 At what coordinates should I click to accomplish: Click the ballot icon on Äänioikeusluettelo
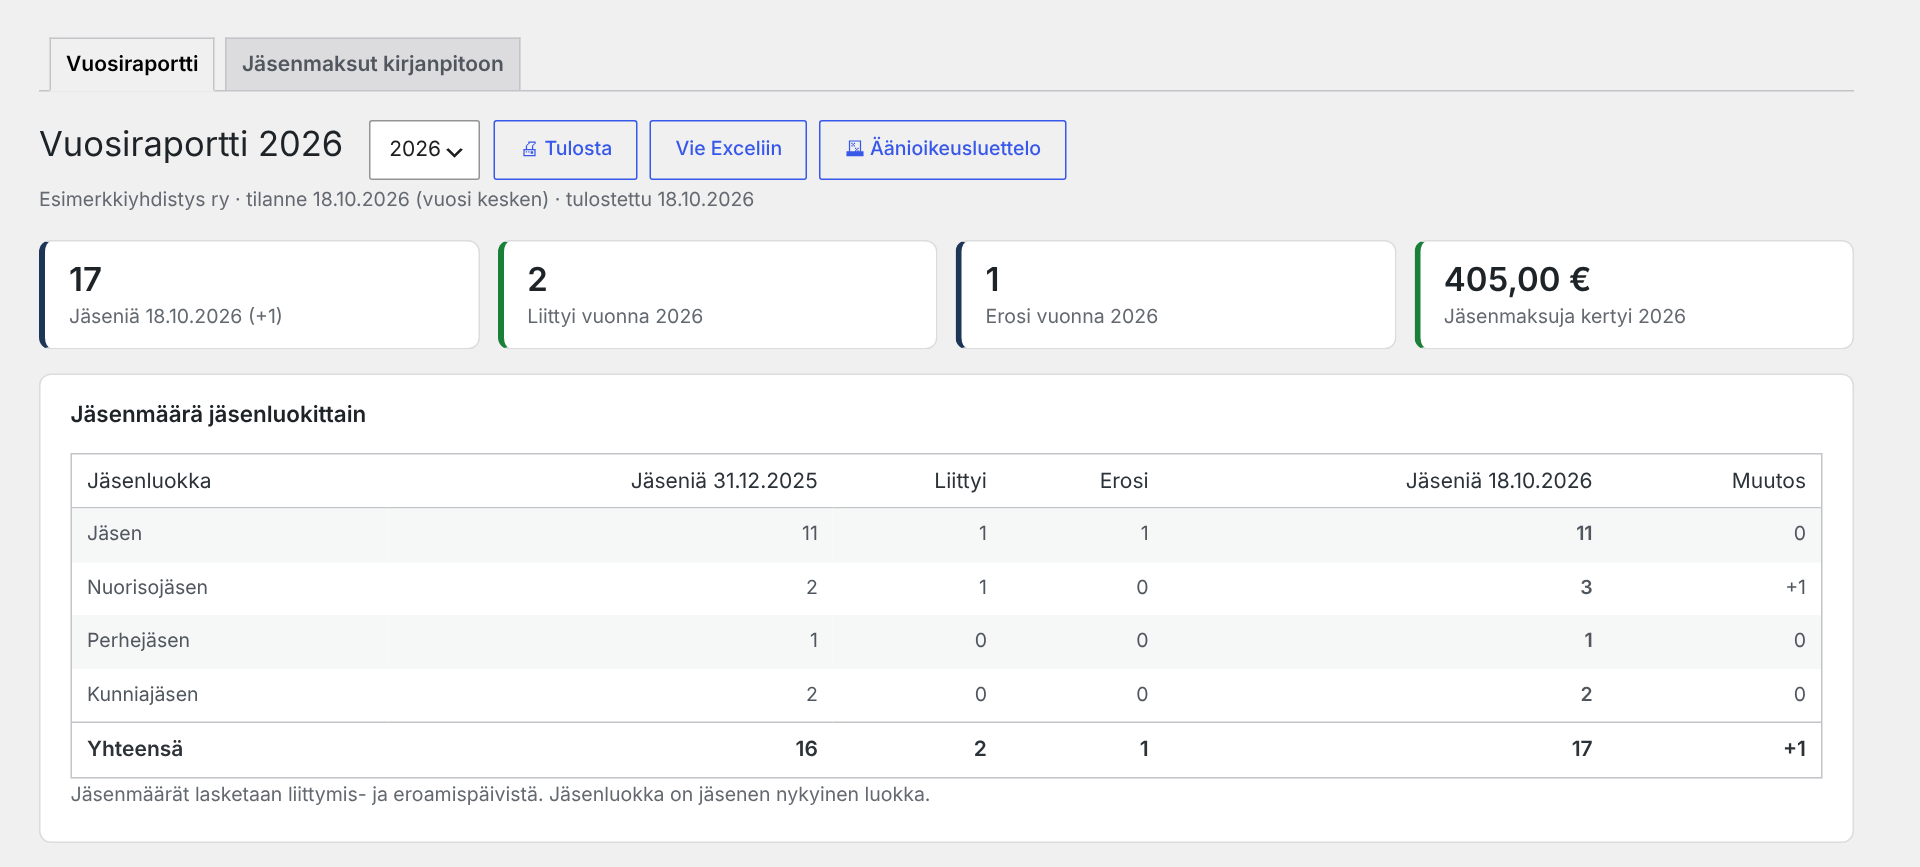855,148
